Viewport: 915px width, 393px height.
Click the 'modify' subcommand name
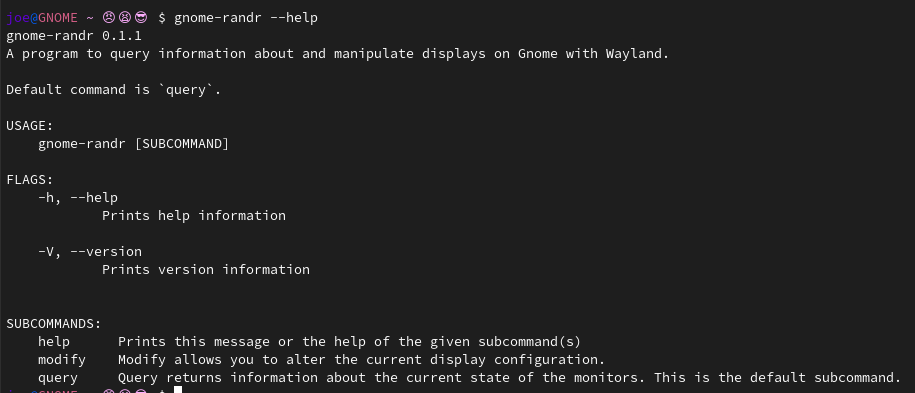click(62, 359)
